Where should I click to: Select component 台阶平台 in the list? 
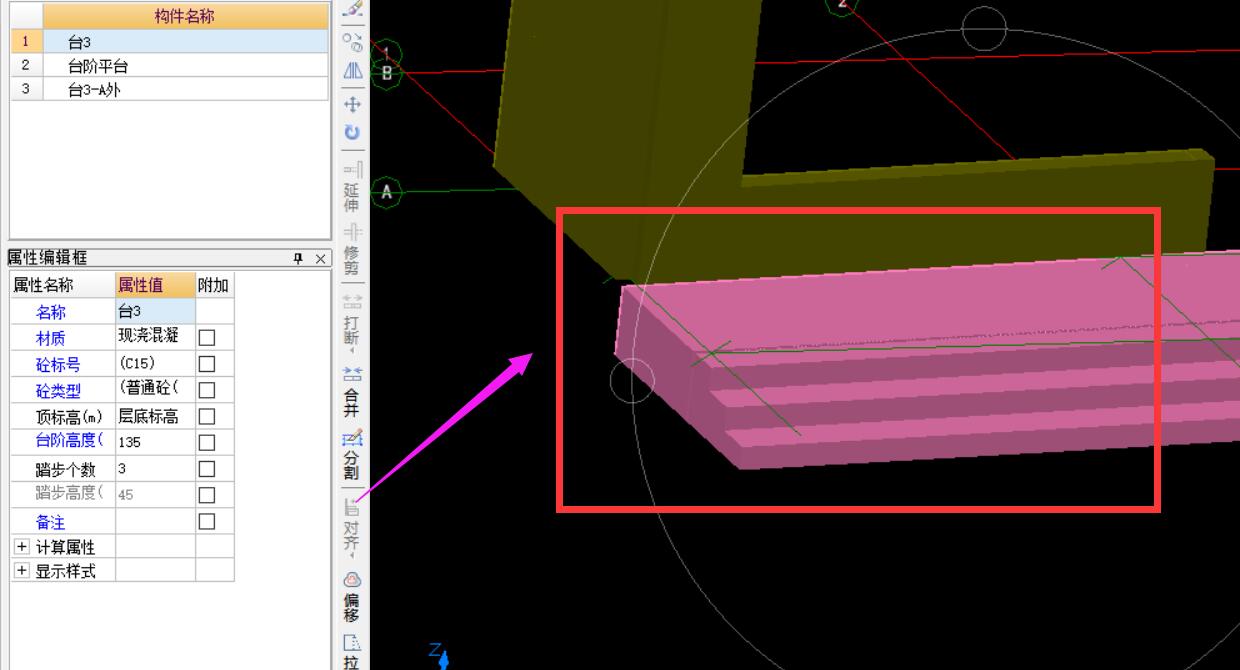[185, 65]
